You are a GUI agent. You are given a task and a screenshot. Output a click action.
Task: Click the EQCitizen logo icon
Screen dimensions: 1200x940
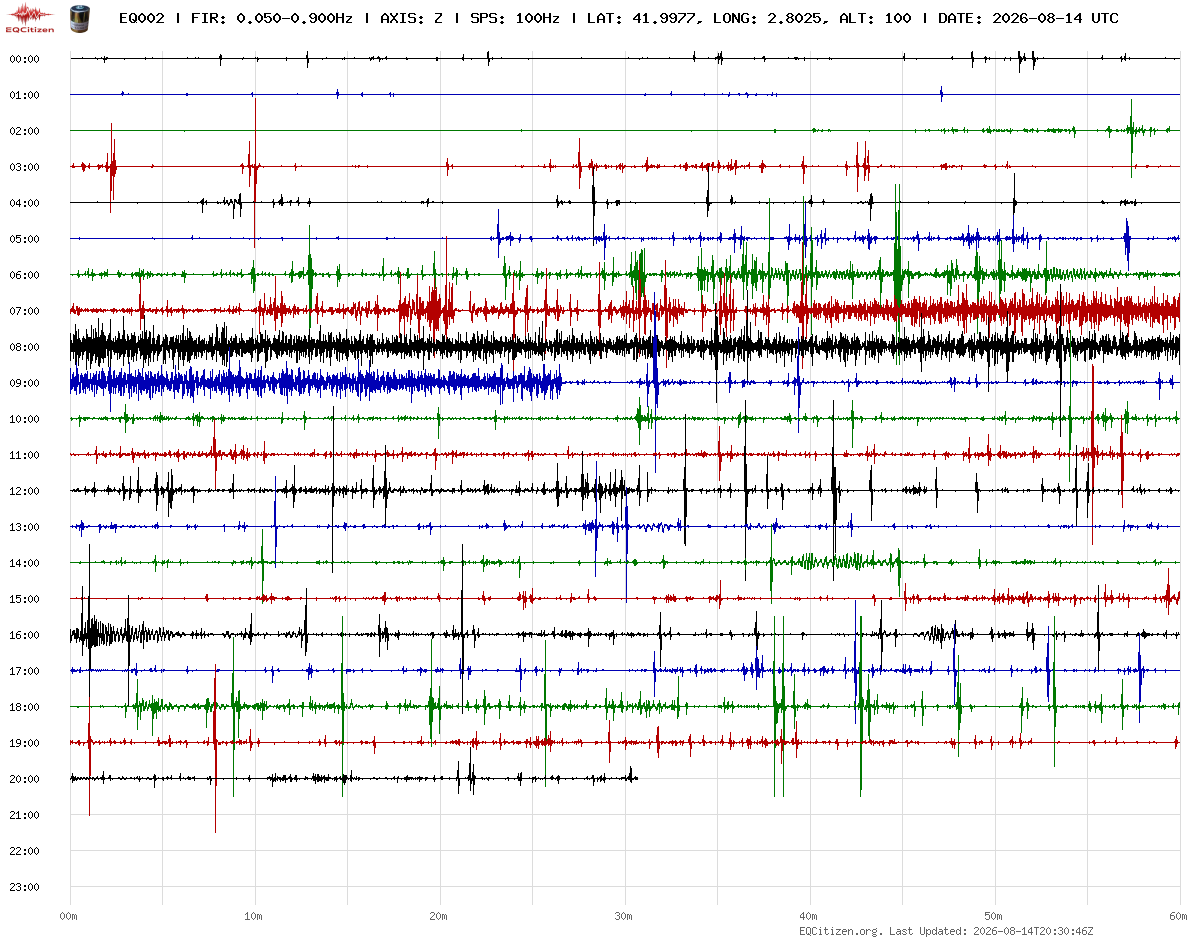point(29,17)
